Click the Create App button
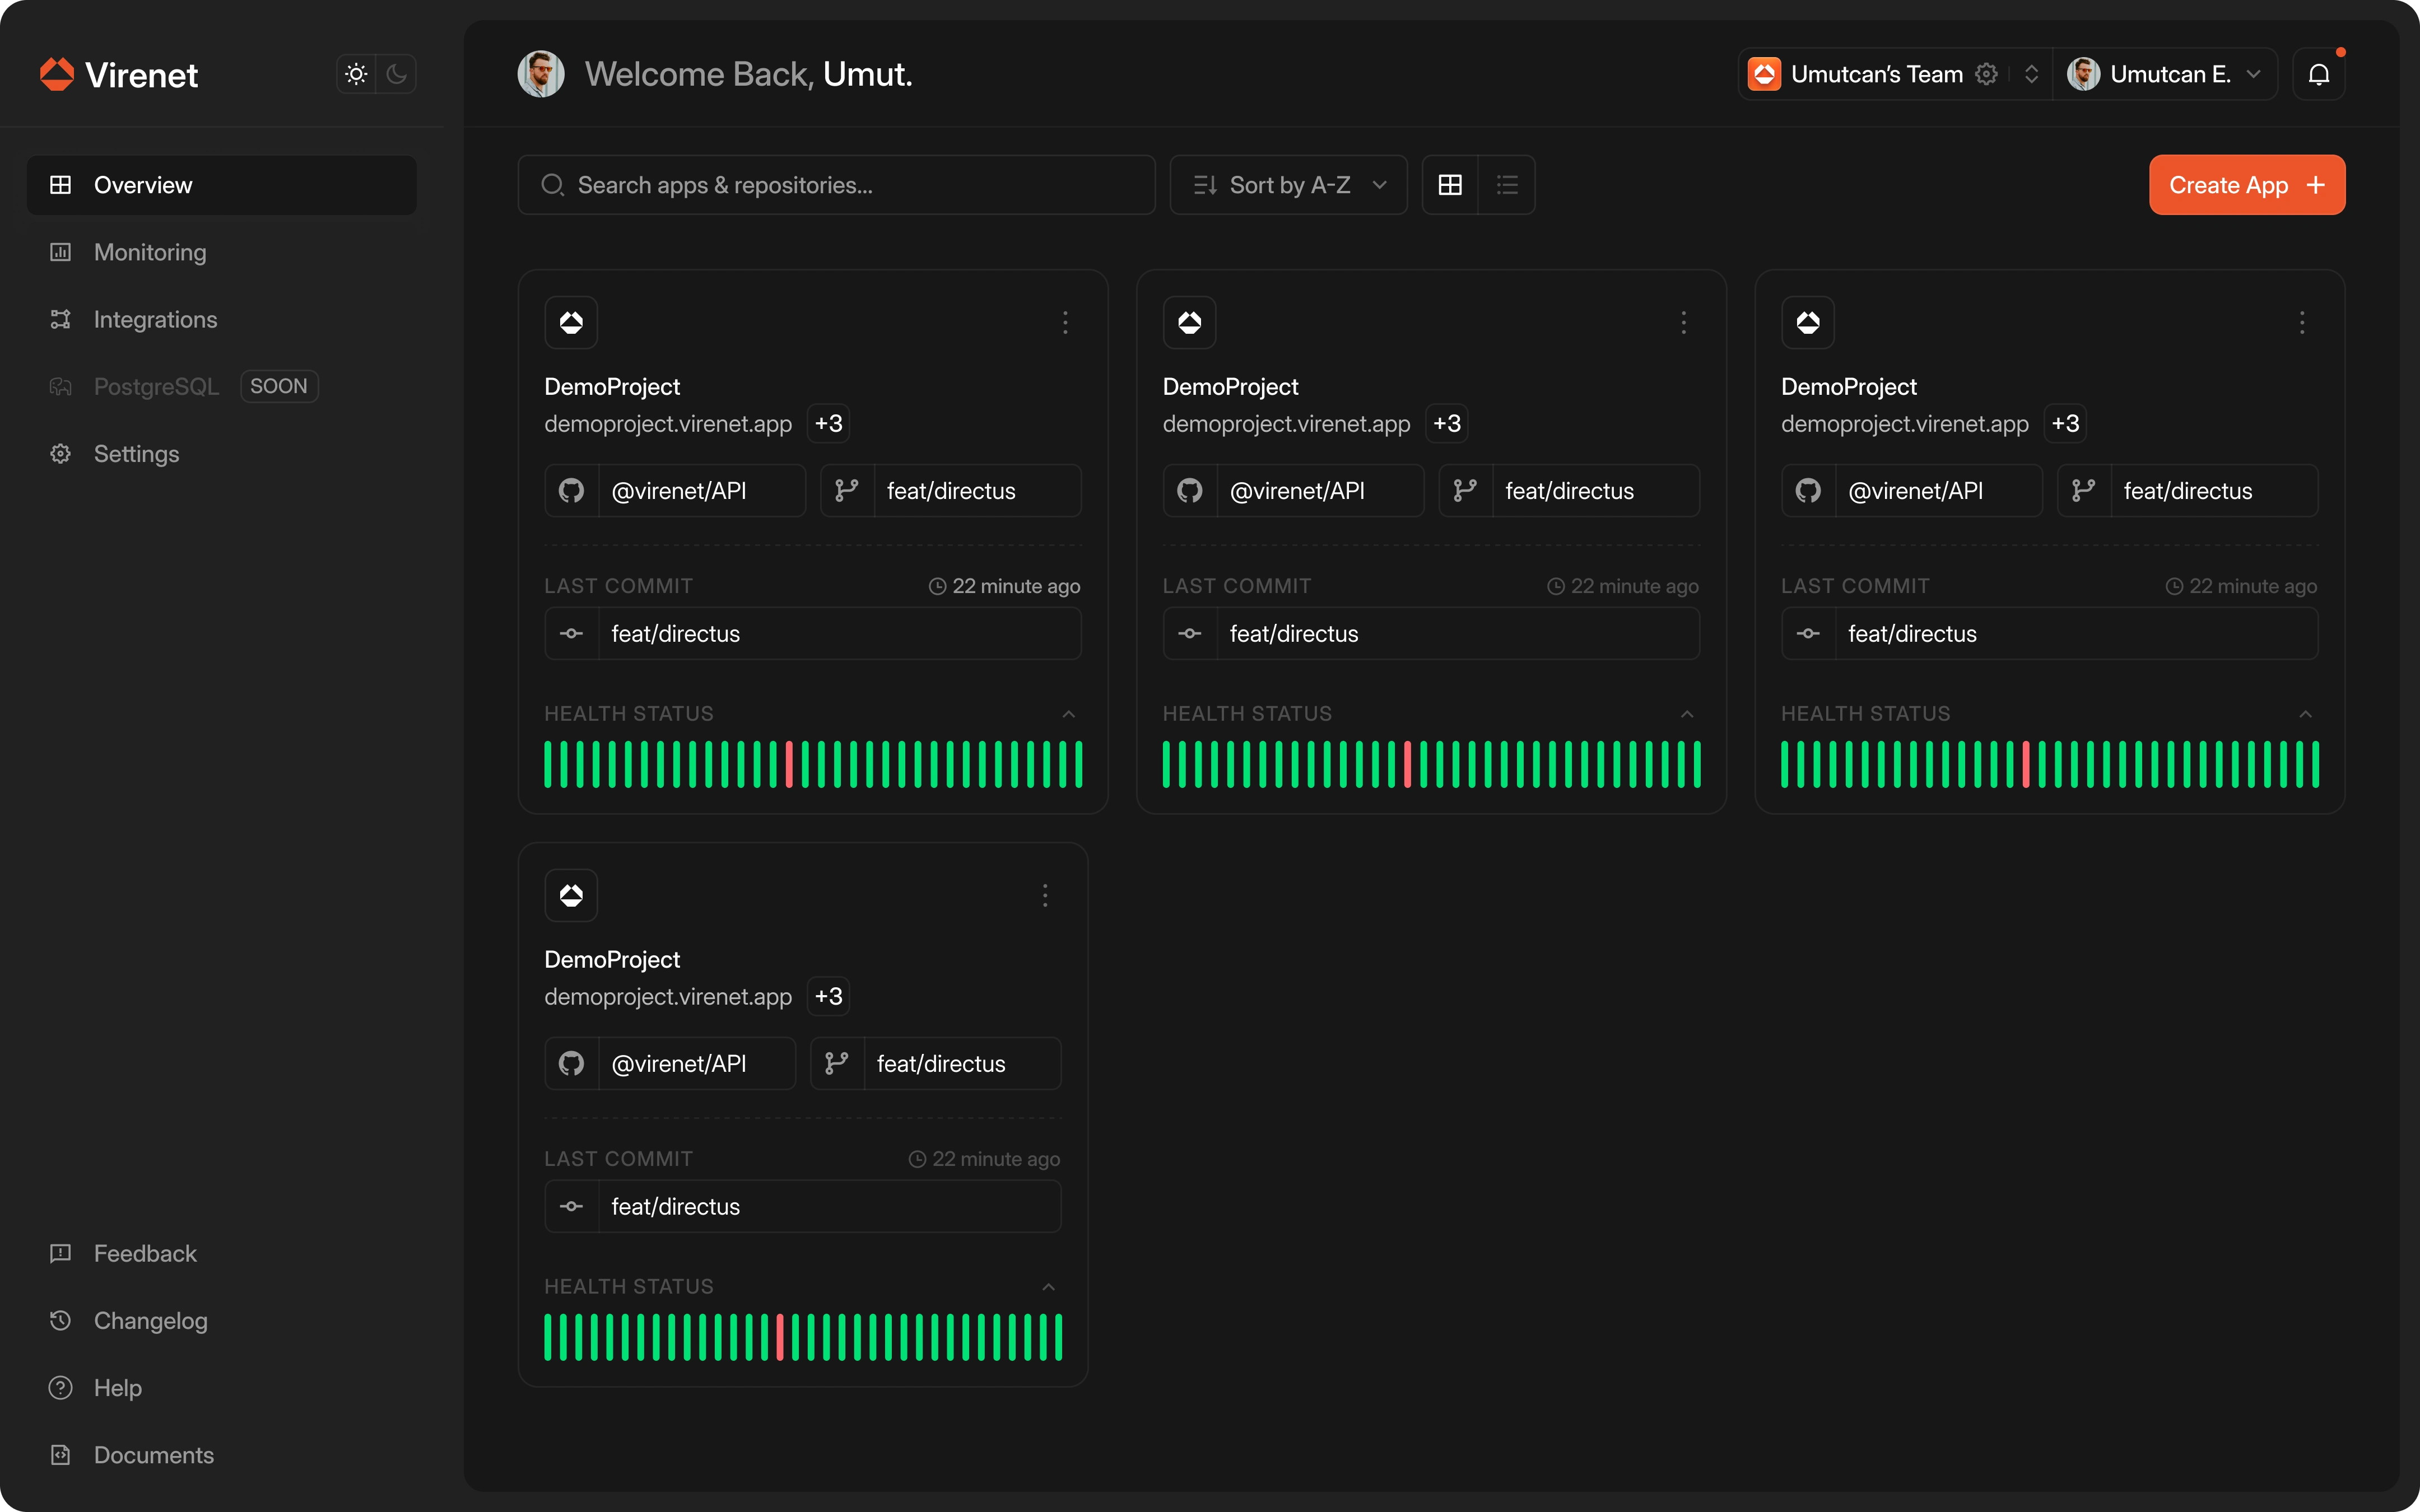This screenshot has height=1512, width=2420. (2246, 185)
